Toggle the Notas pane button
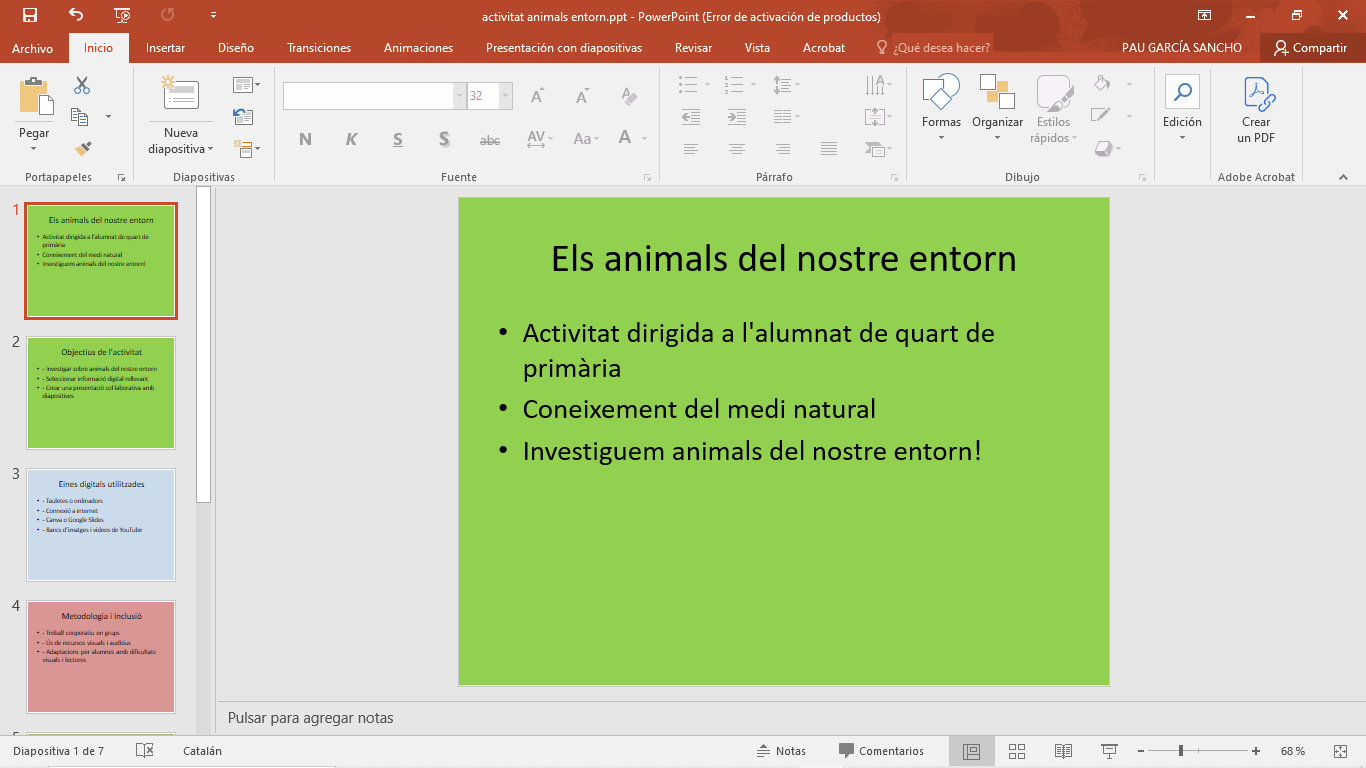This screenshot has width=1366, height=768. [x=781, y=751]
